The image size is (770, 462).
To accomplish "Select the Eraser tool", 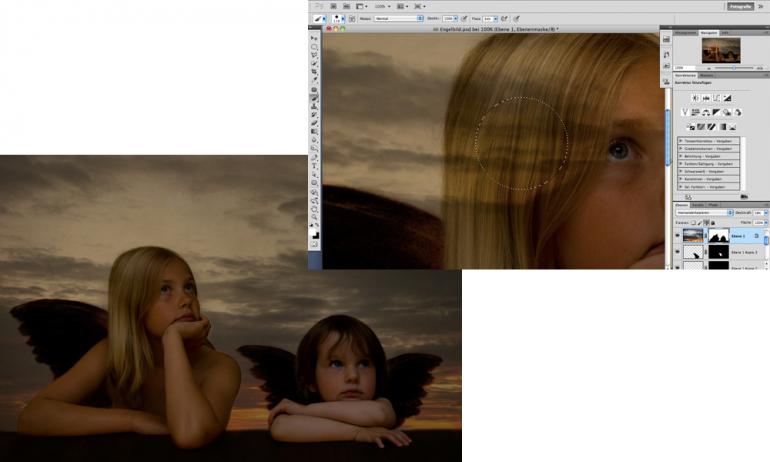I will 314,123.
